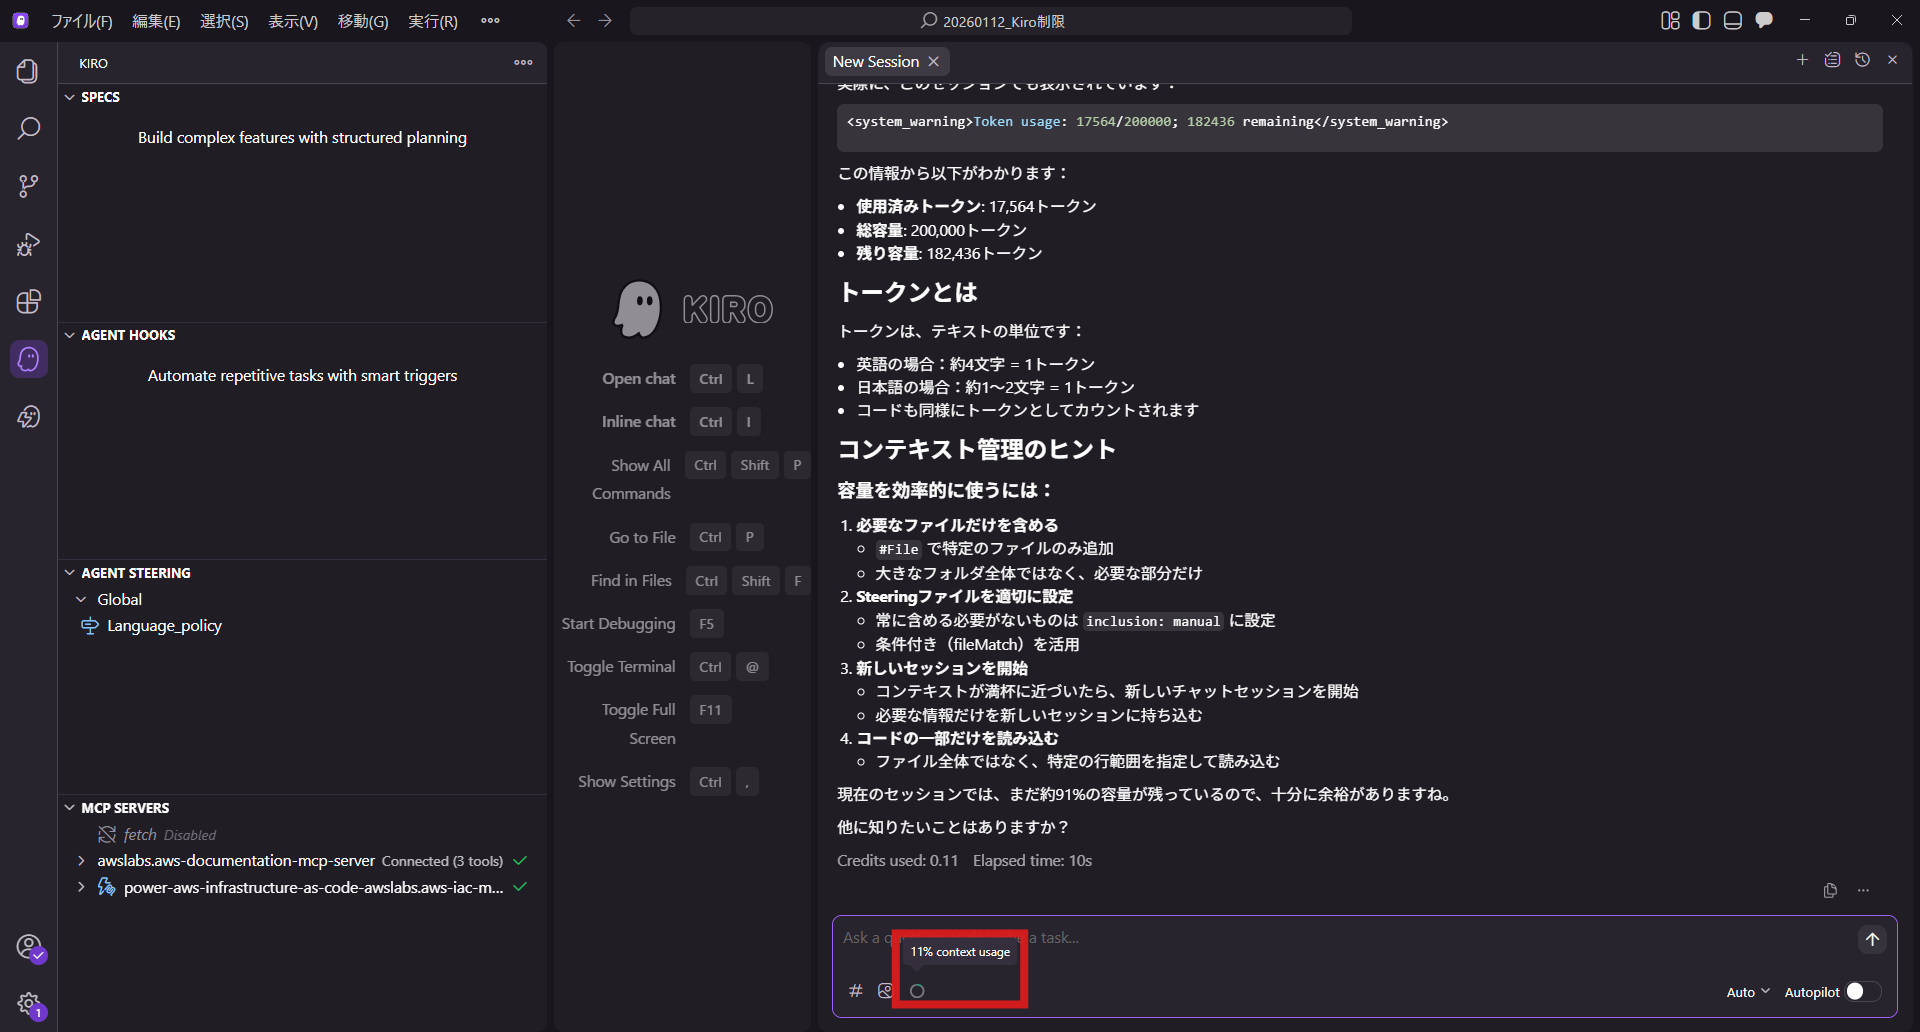Open the Language_policy steering file

click(x=164, y=625)
